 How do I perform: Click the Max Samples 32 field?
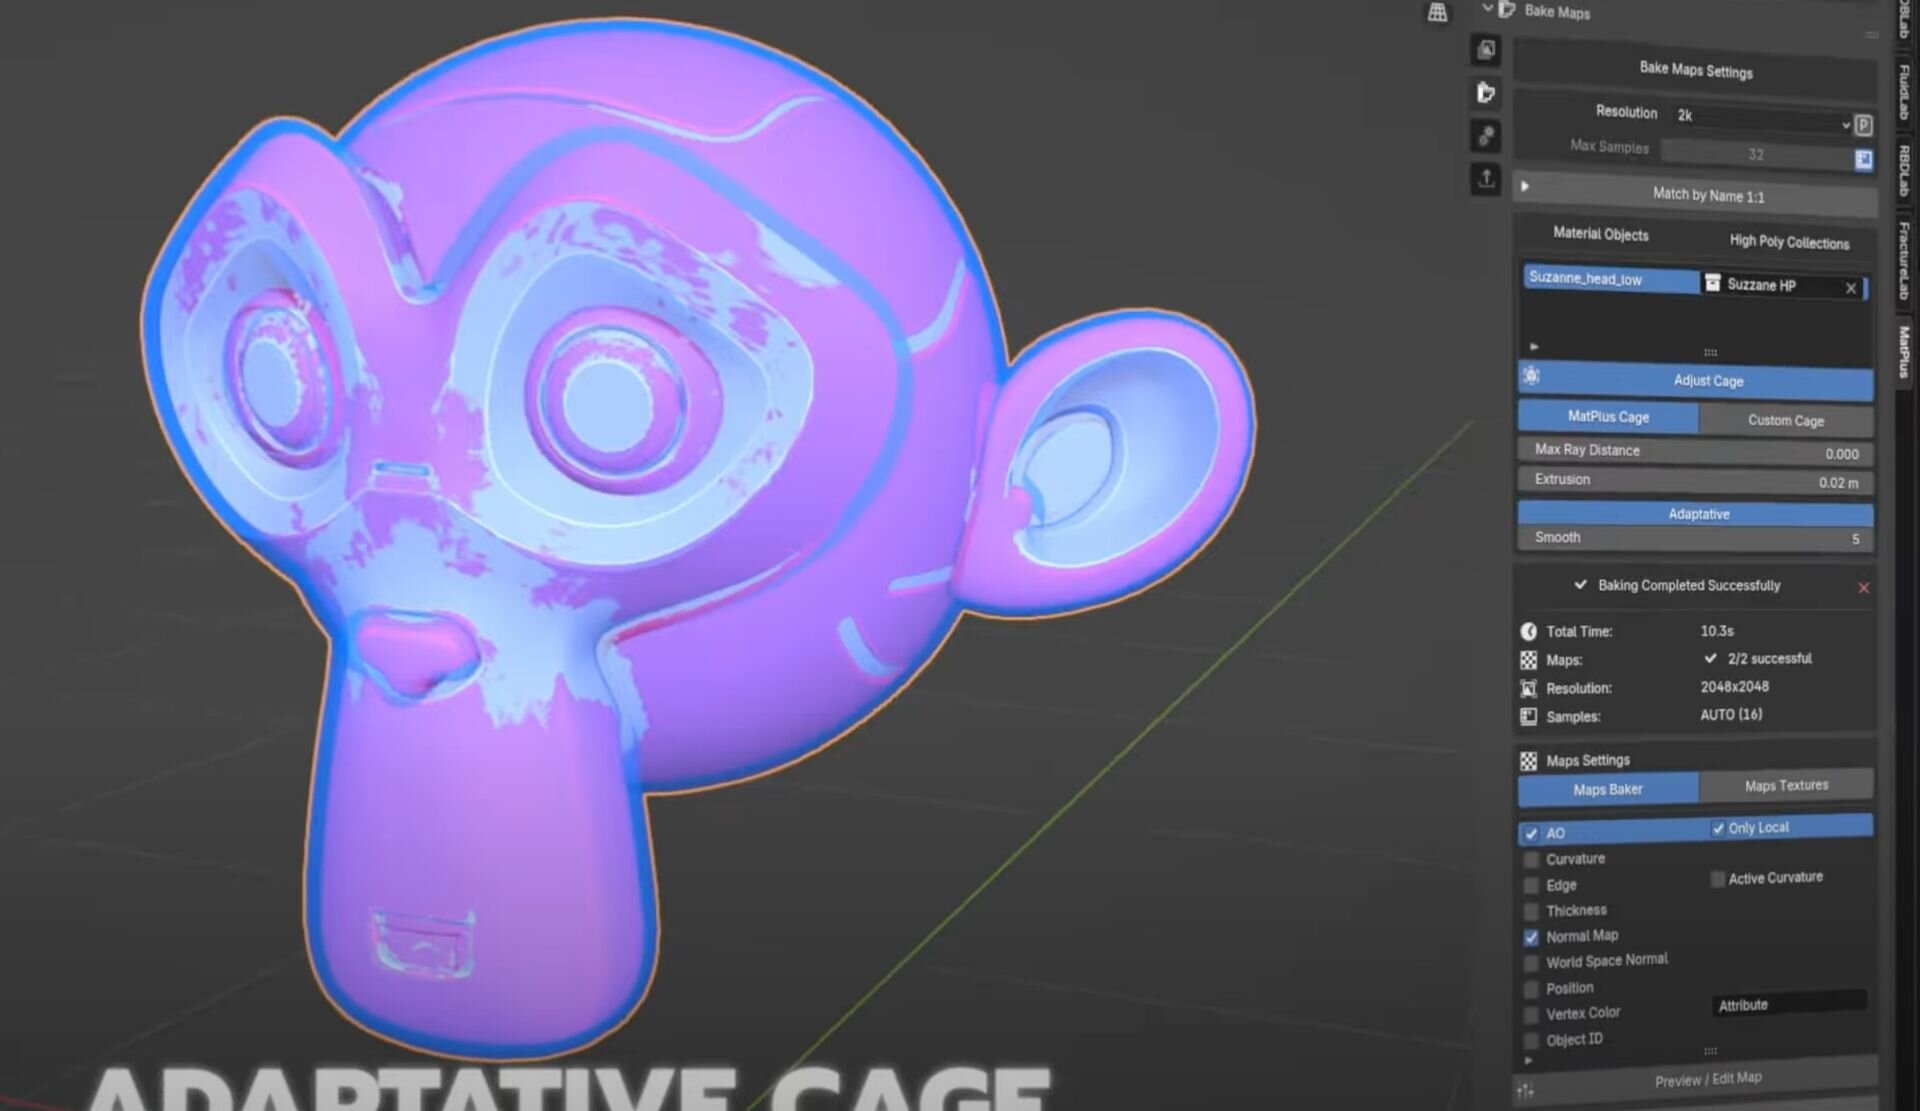point(1756,154)
